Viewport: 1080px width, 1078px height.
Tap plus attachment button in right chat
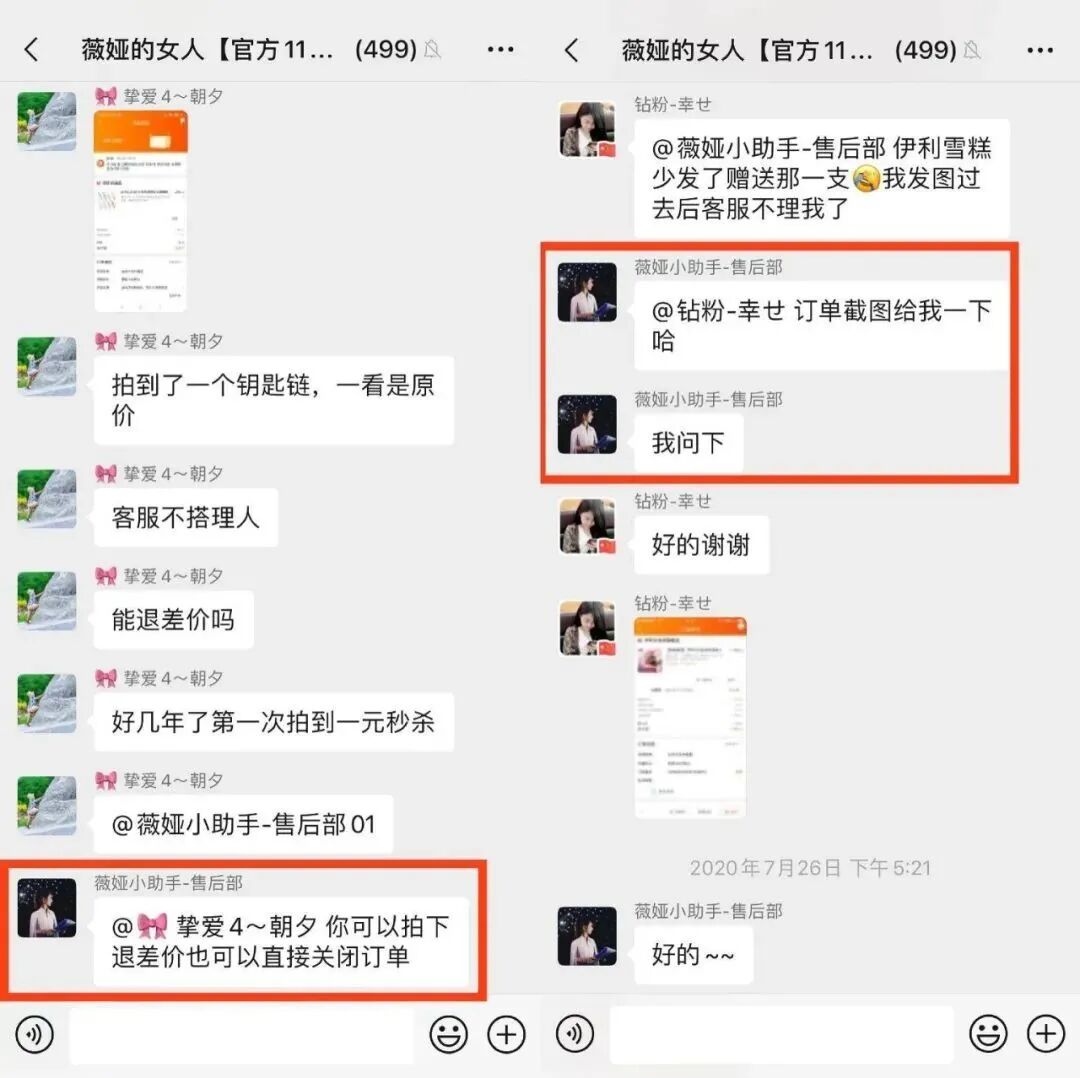(1046, 1034)
